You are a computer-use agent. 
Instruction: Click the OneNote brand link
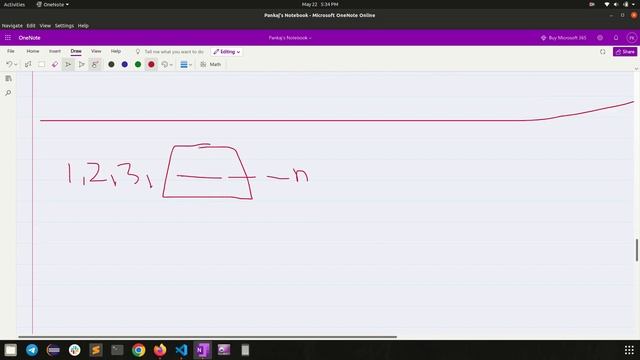pyautogui.click(x=29, y=38)
